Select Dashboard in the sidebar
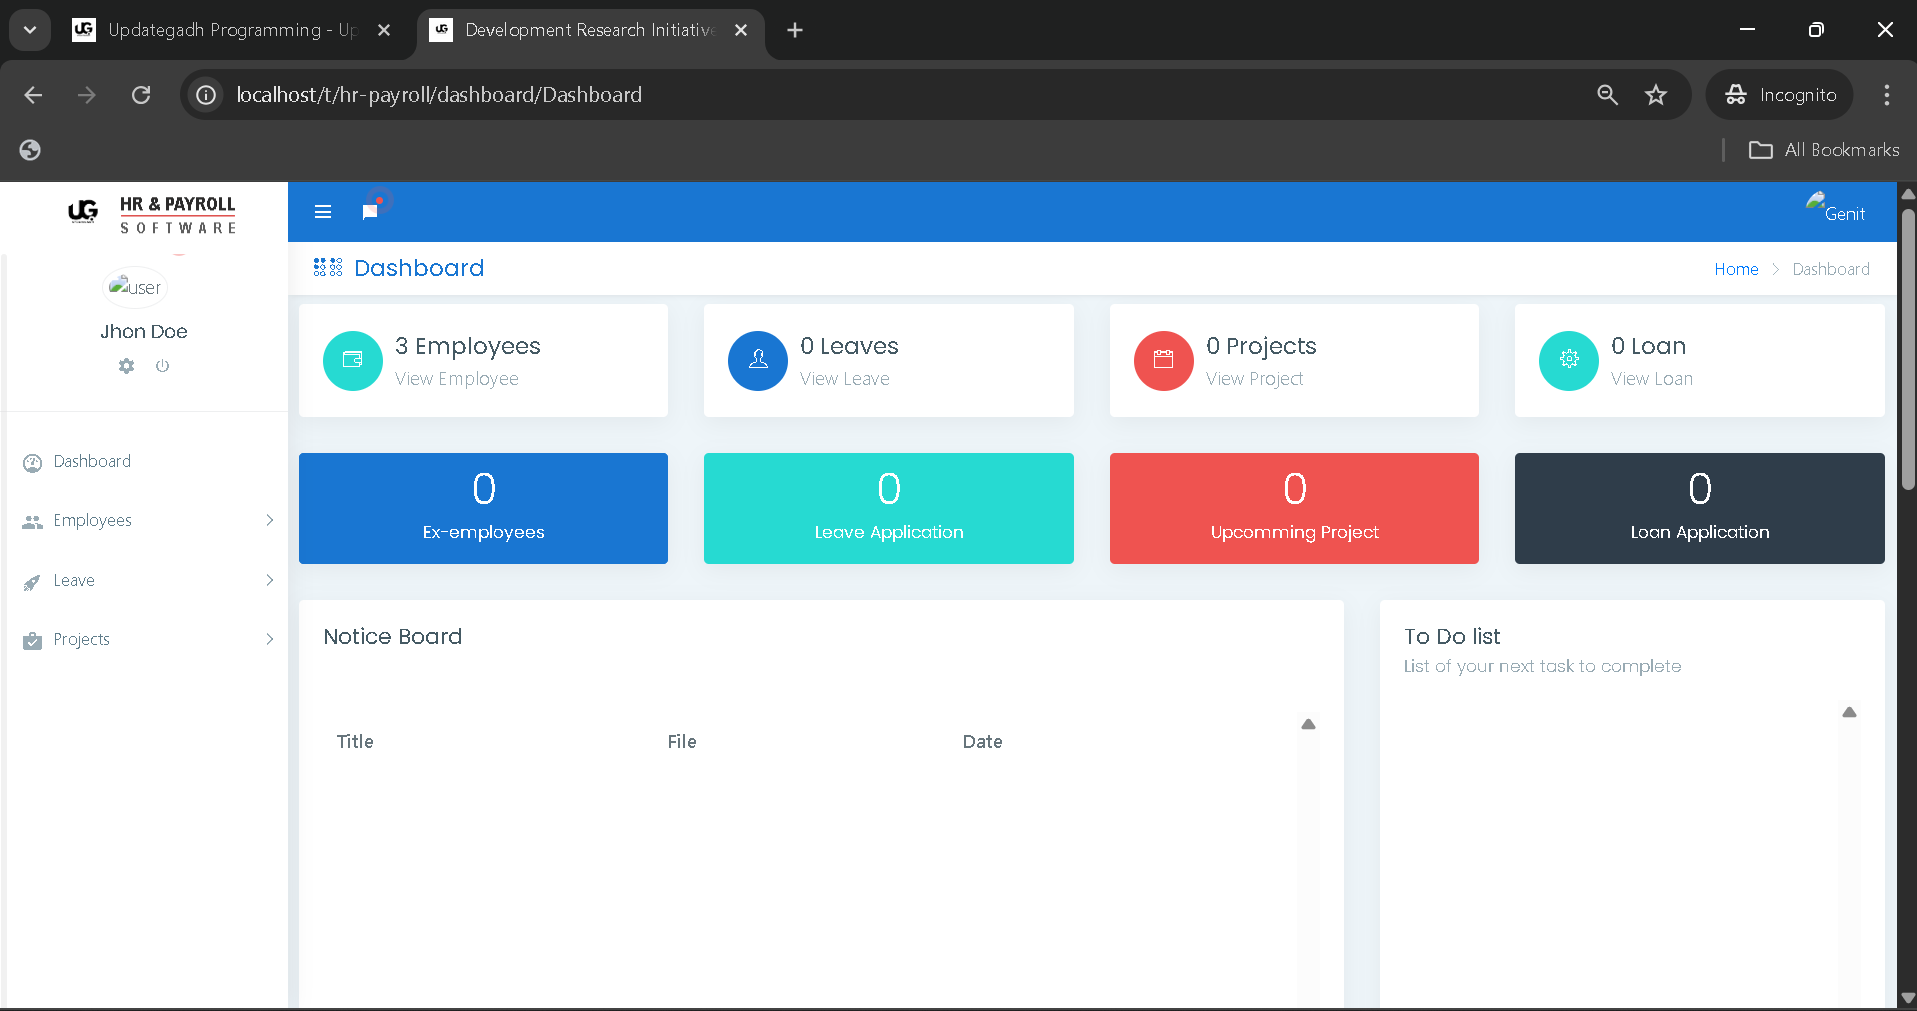Screen dimensions: 1917x1011 (92, 462)
